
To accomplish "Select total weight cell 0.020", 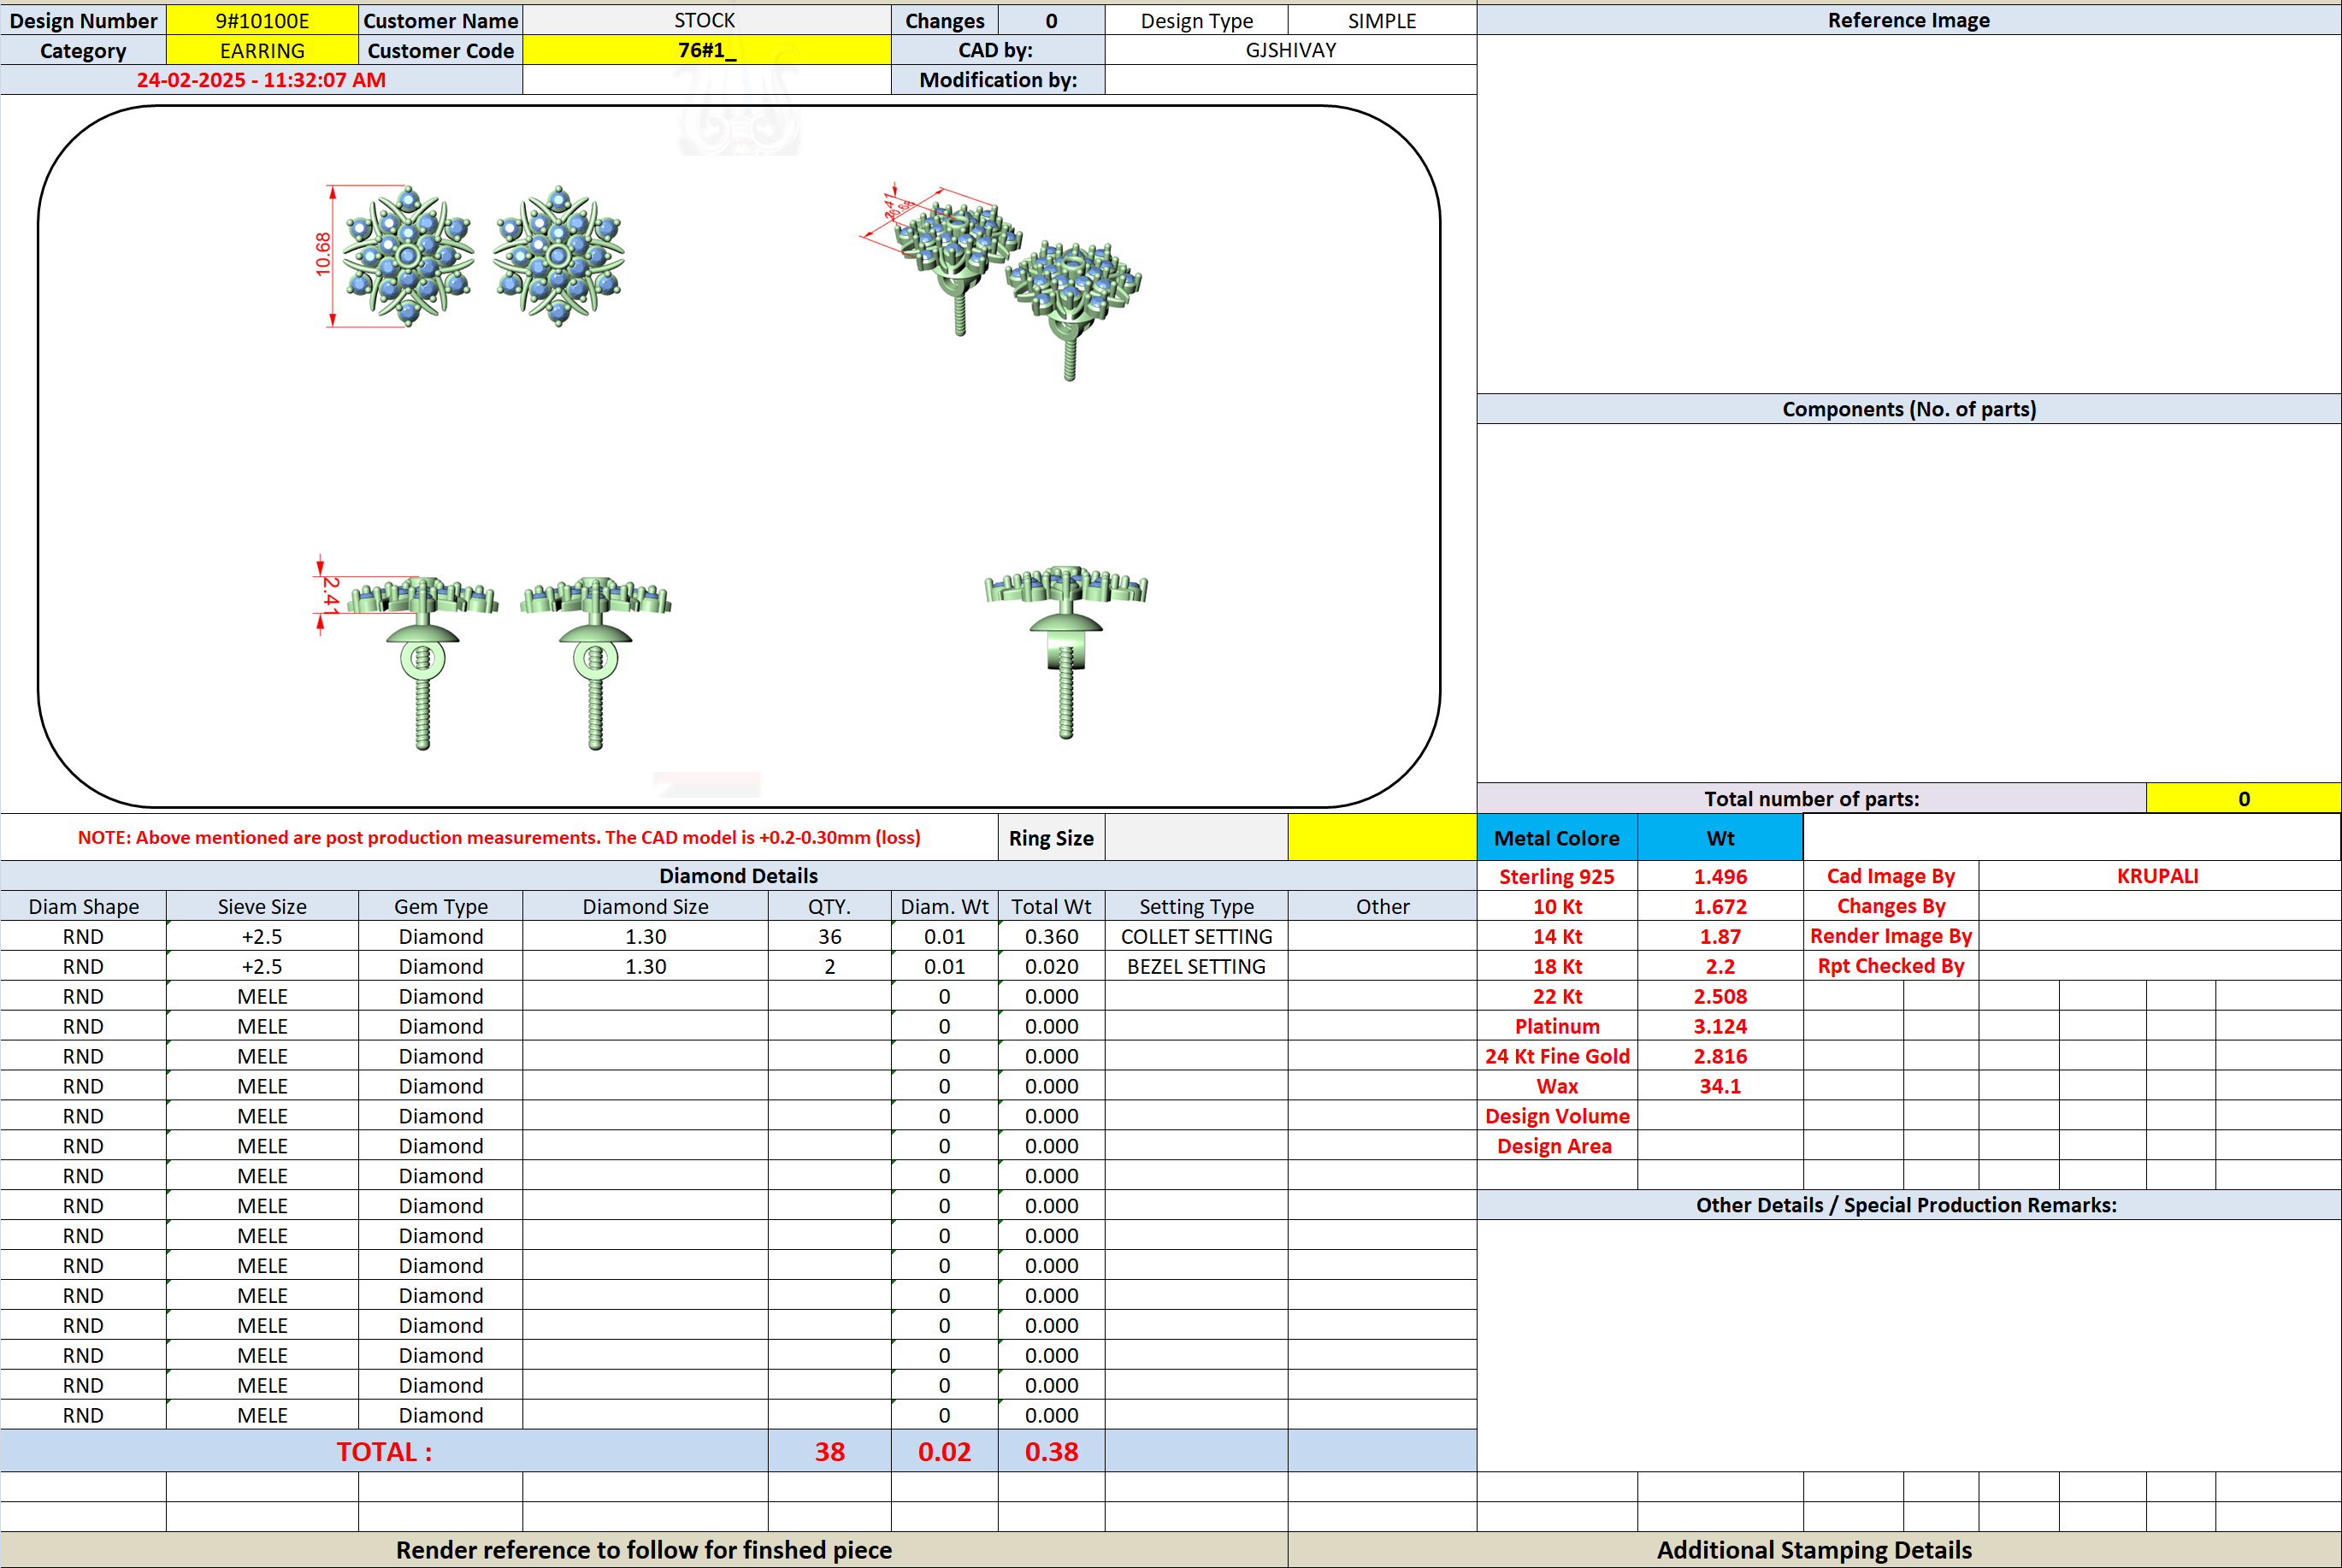I will pos(1051,966).
